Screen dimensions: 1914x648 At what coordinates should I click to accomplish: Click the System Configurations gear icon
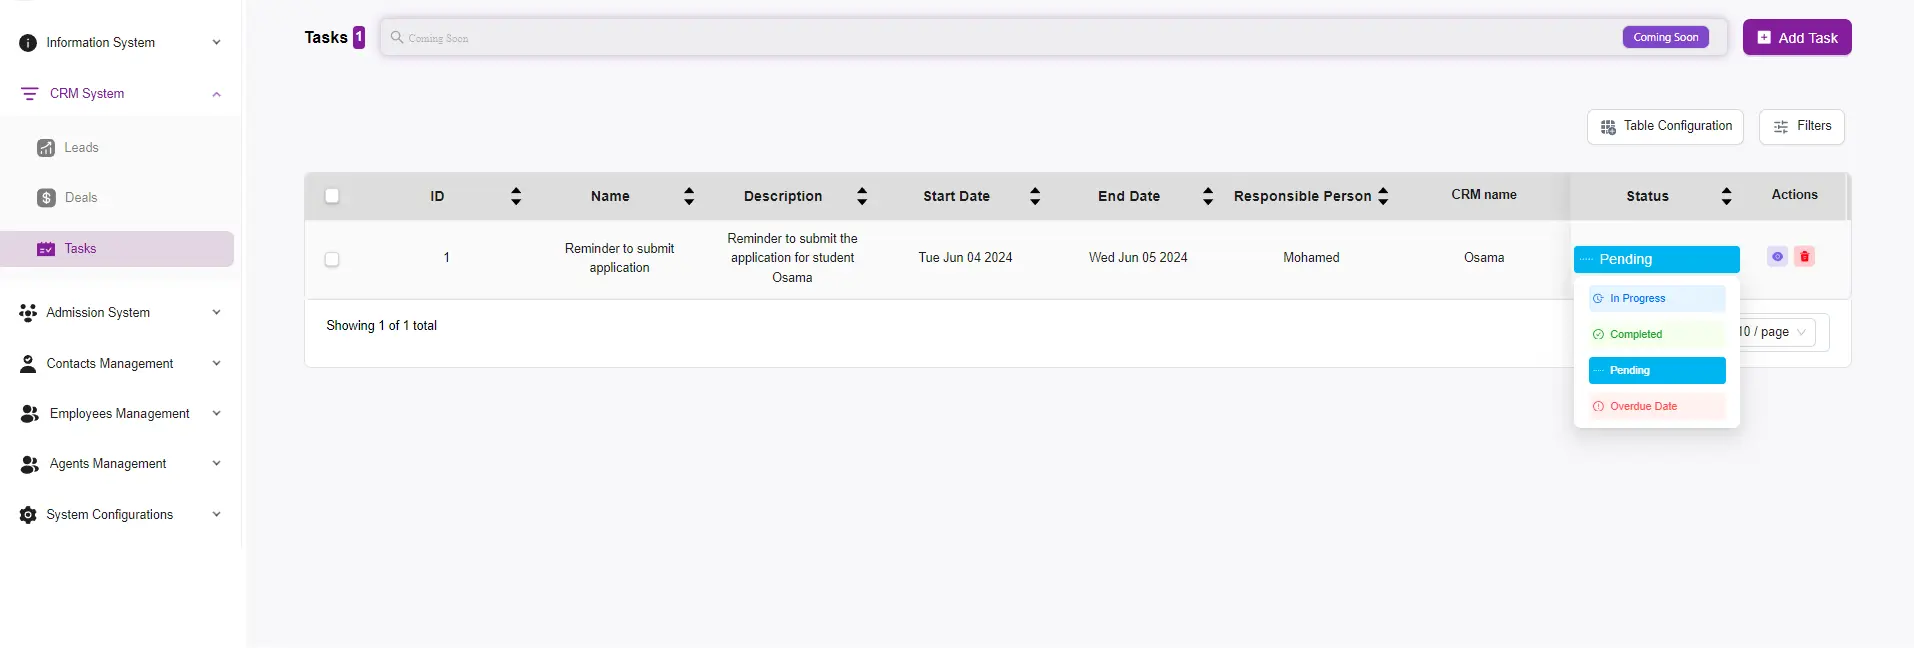28,515
